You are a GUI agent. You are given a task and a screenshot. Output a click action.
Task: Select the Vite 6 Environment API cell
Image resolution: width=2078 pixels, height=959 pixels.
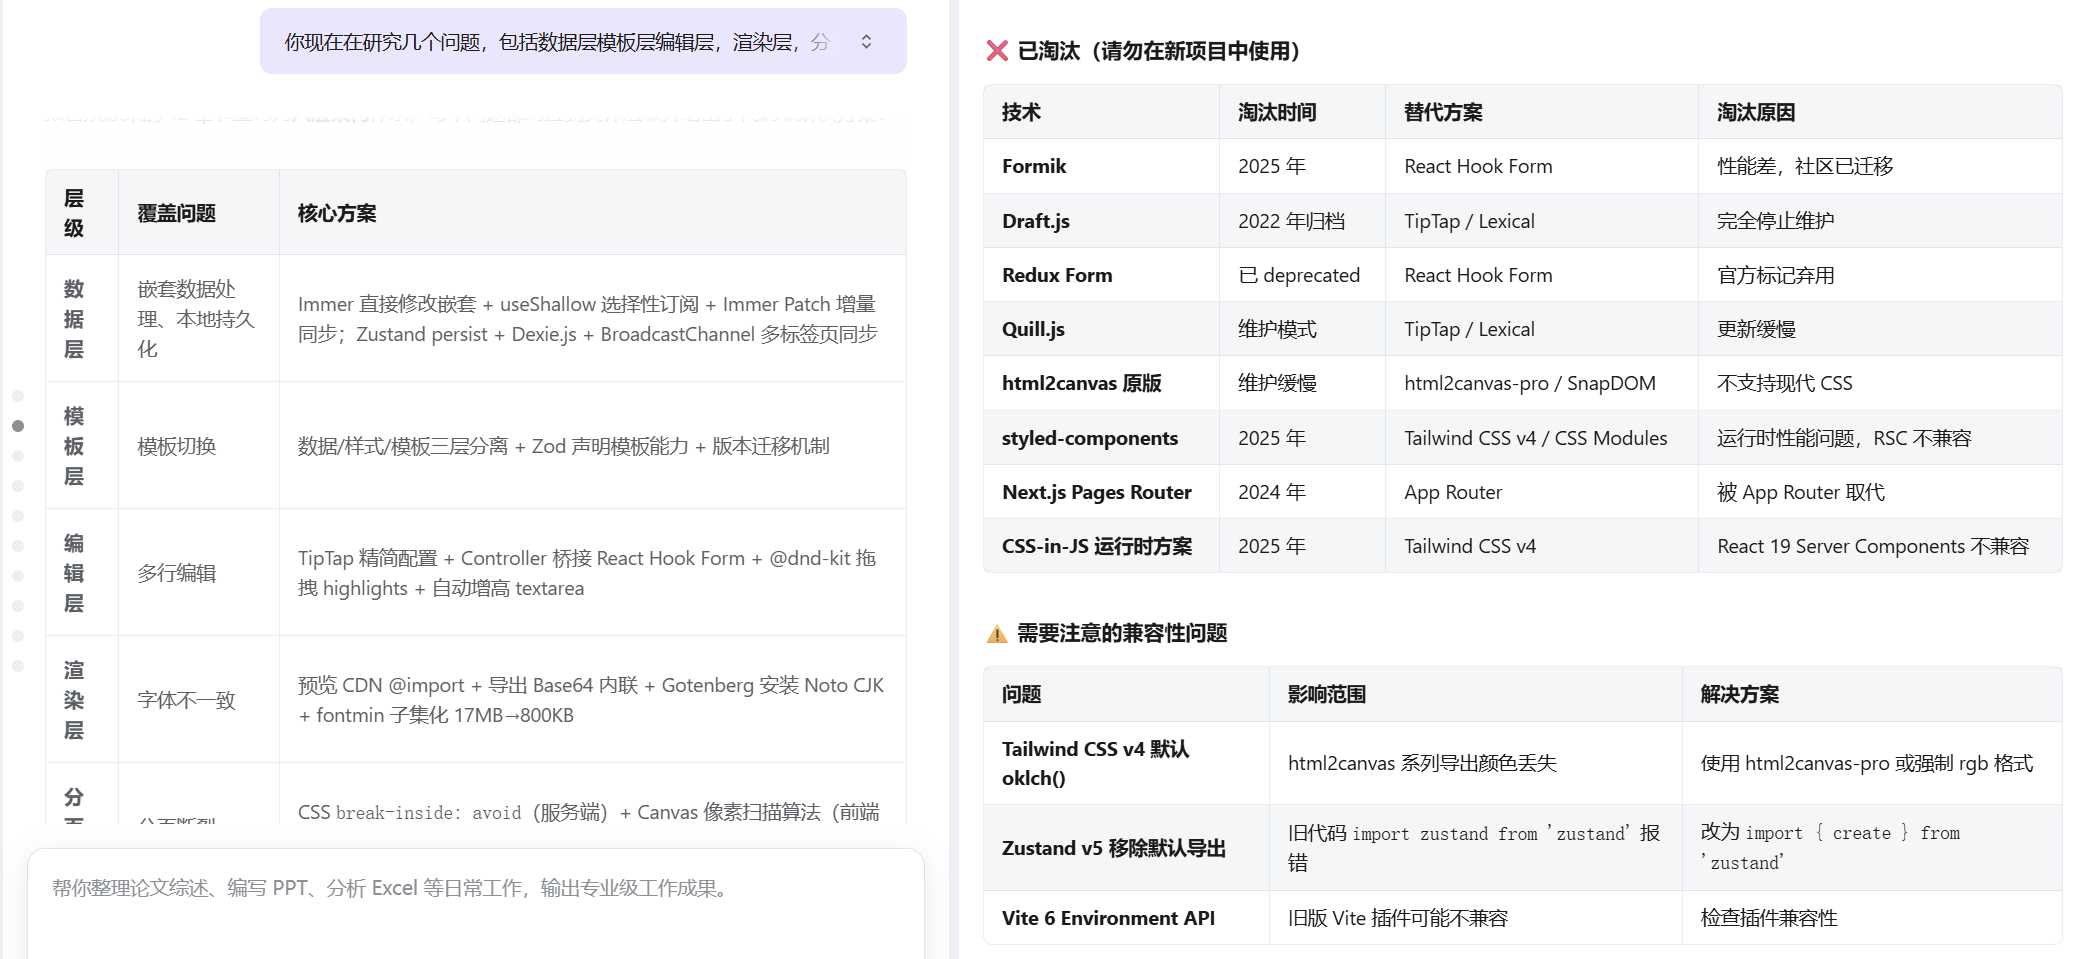click(1108, 918)
